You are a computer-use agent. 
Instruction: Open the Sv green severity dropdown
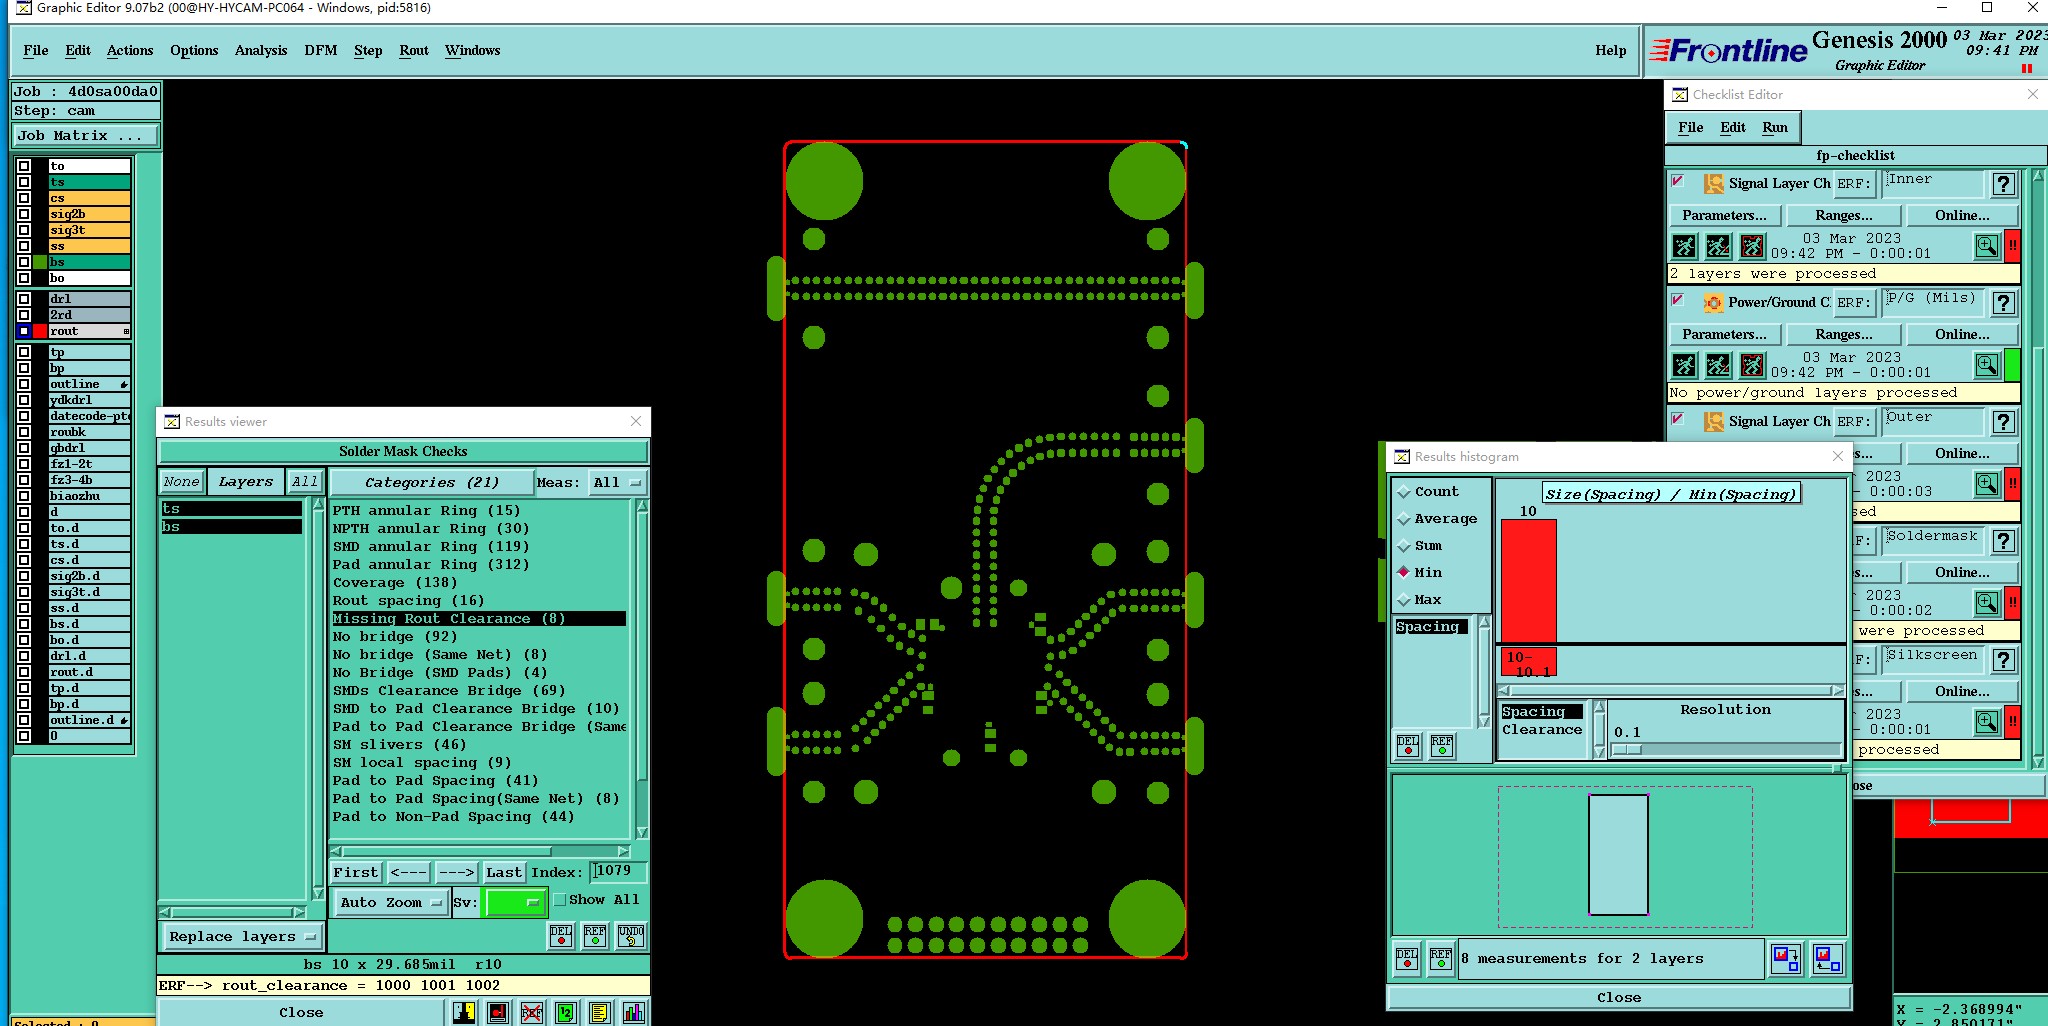[514, 902]
